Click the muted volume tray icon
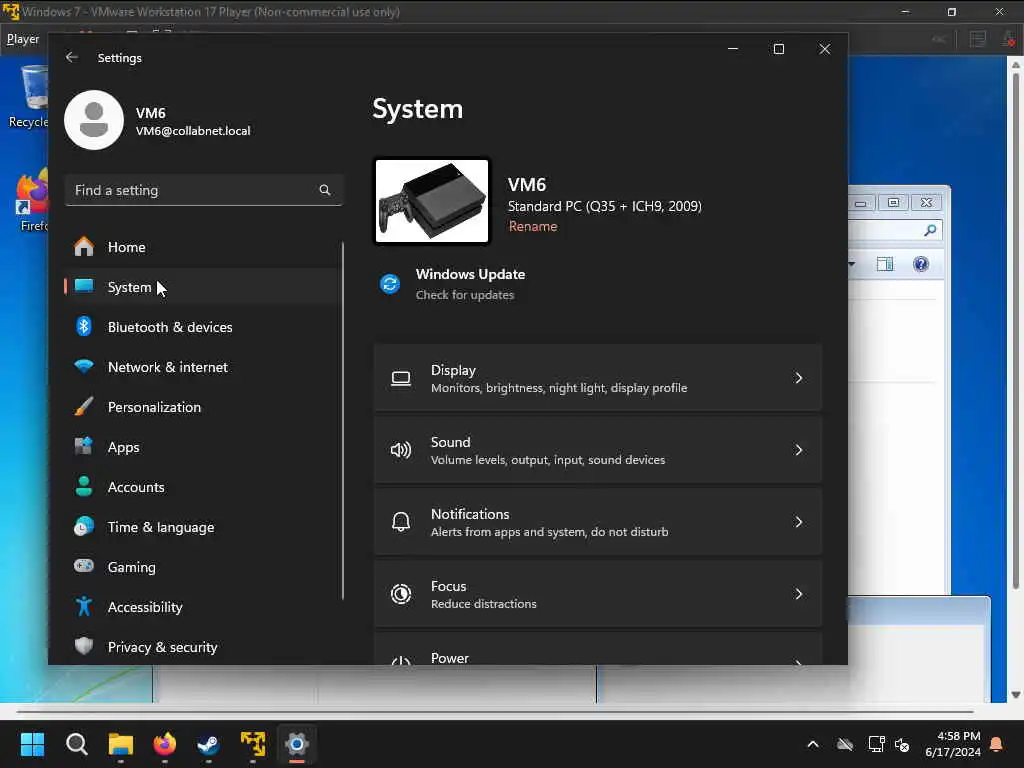Screen dimensions: 1024x768 click(903, 744)
